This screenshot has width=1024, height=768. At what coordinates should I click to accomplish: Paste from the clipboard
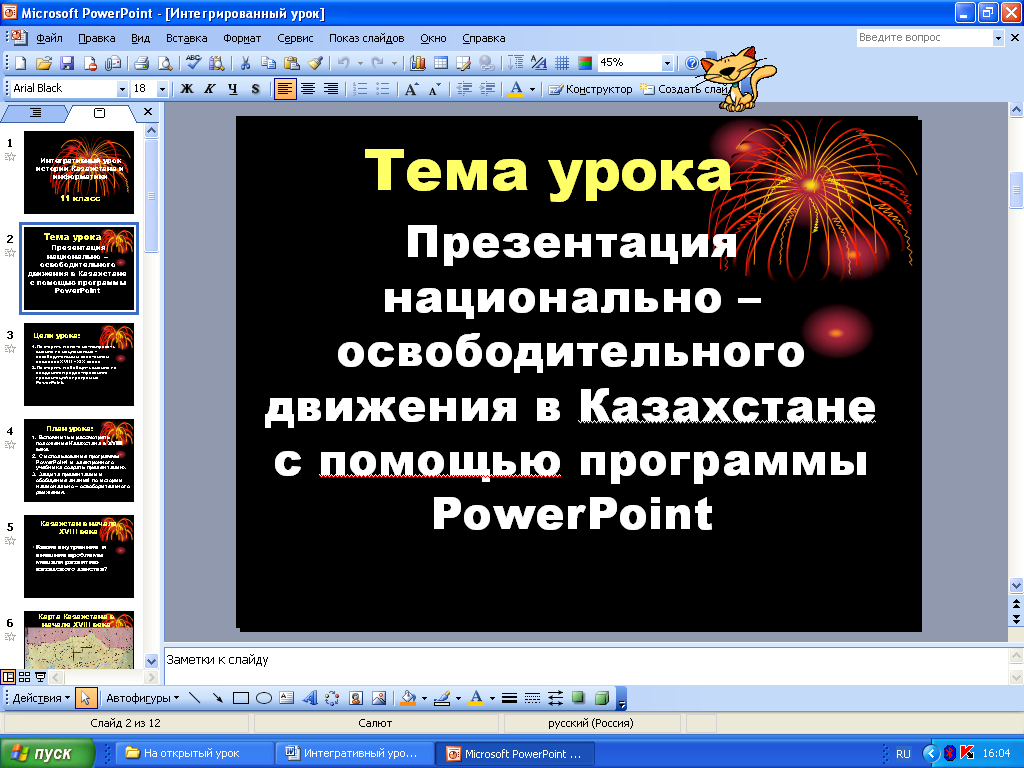(292, 63)
